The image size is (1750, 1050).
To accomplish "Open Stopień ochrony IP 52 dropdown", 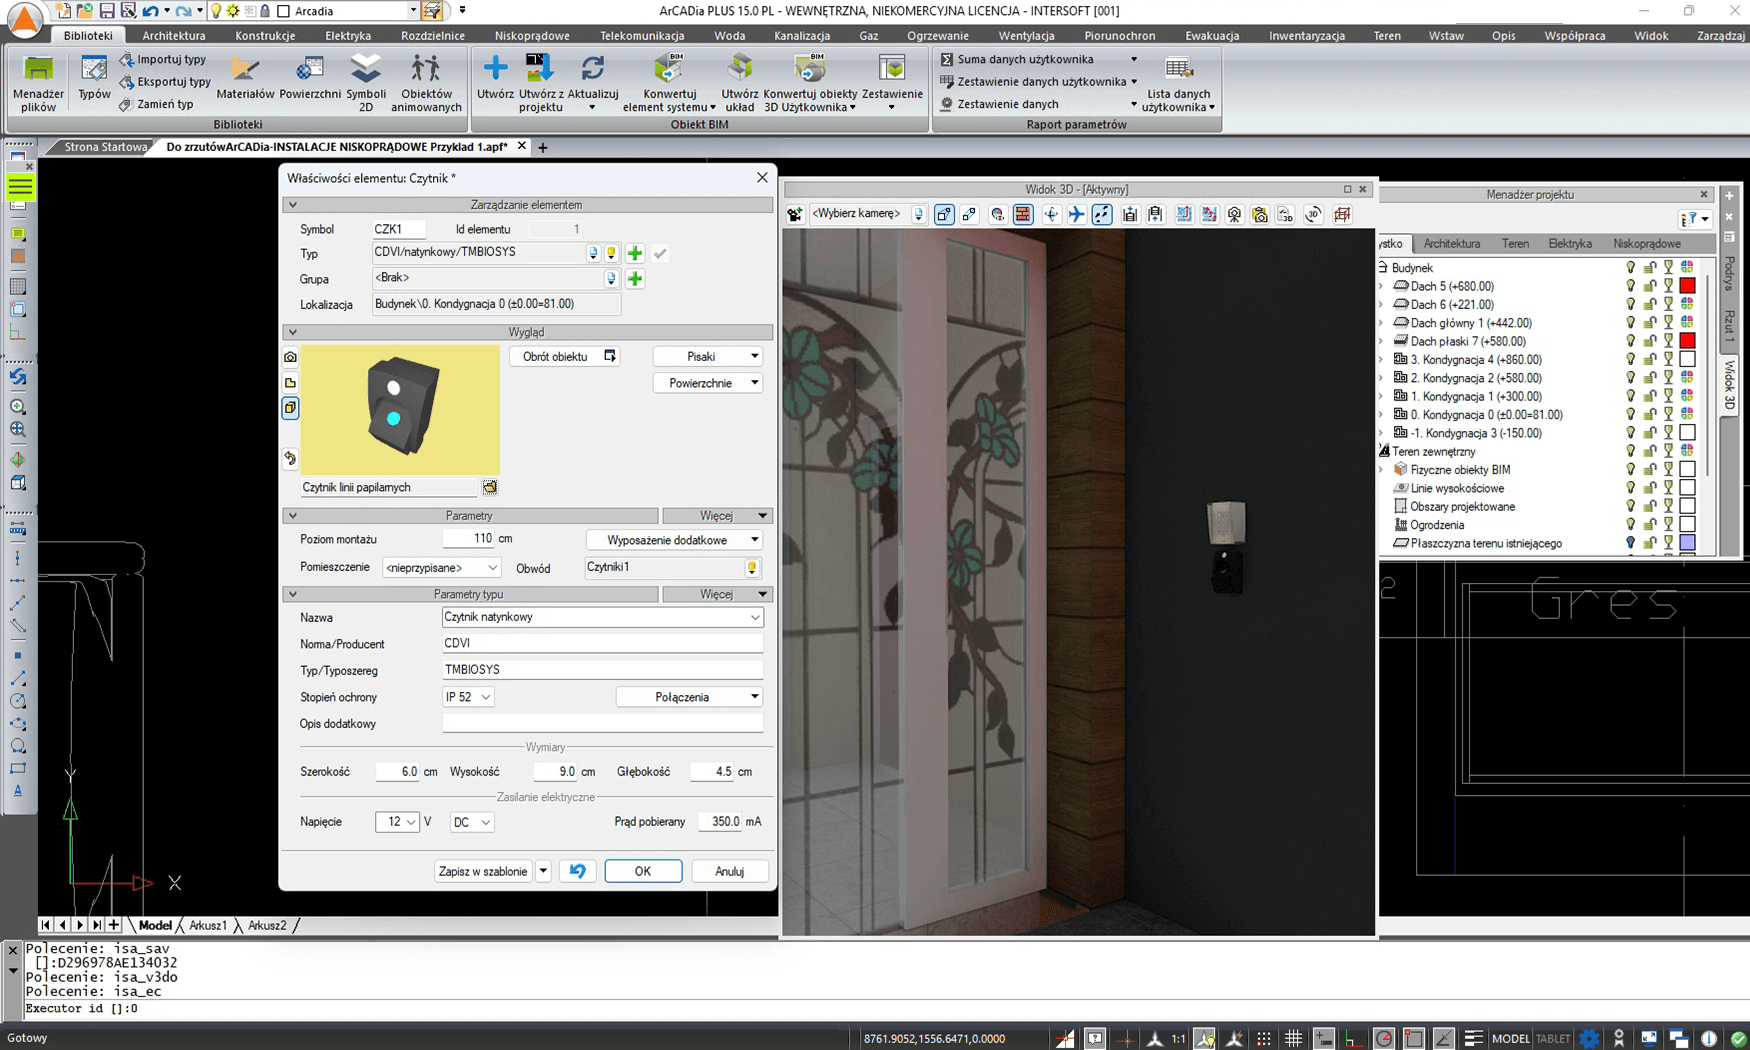I will click(468, 697).
